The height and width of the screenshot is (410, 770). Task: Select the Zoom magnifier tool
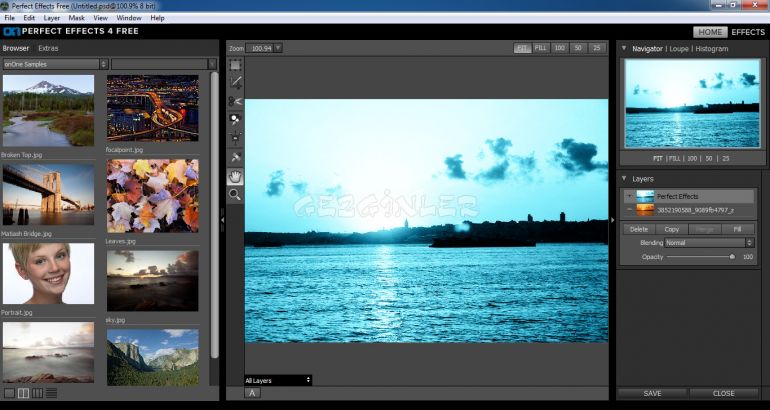tap(235, 196)
